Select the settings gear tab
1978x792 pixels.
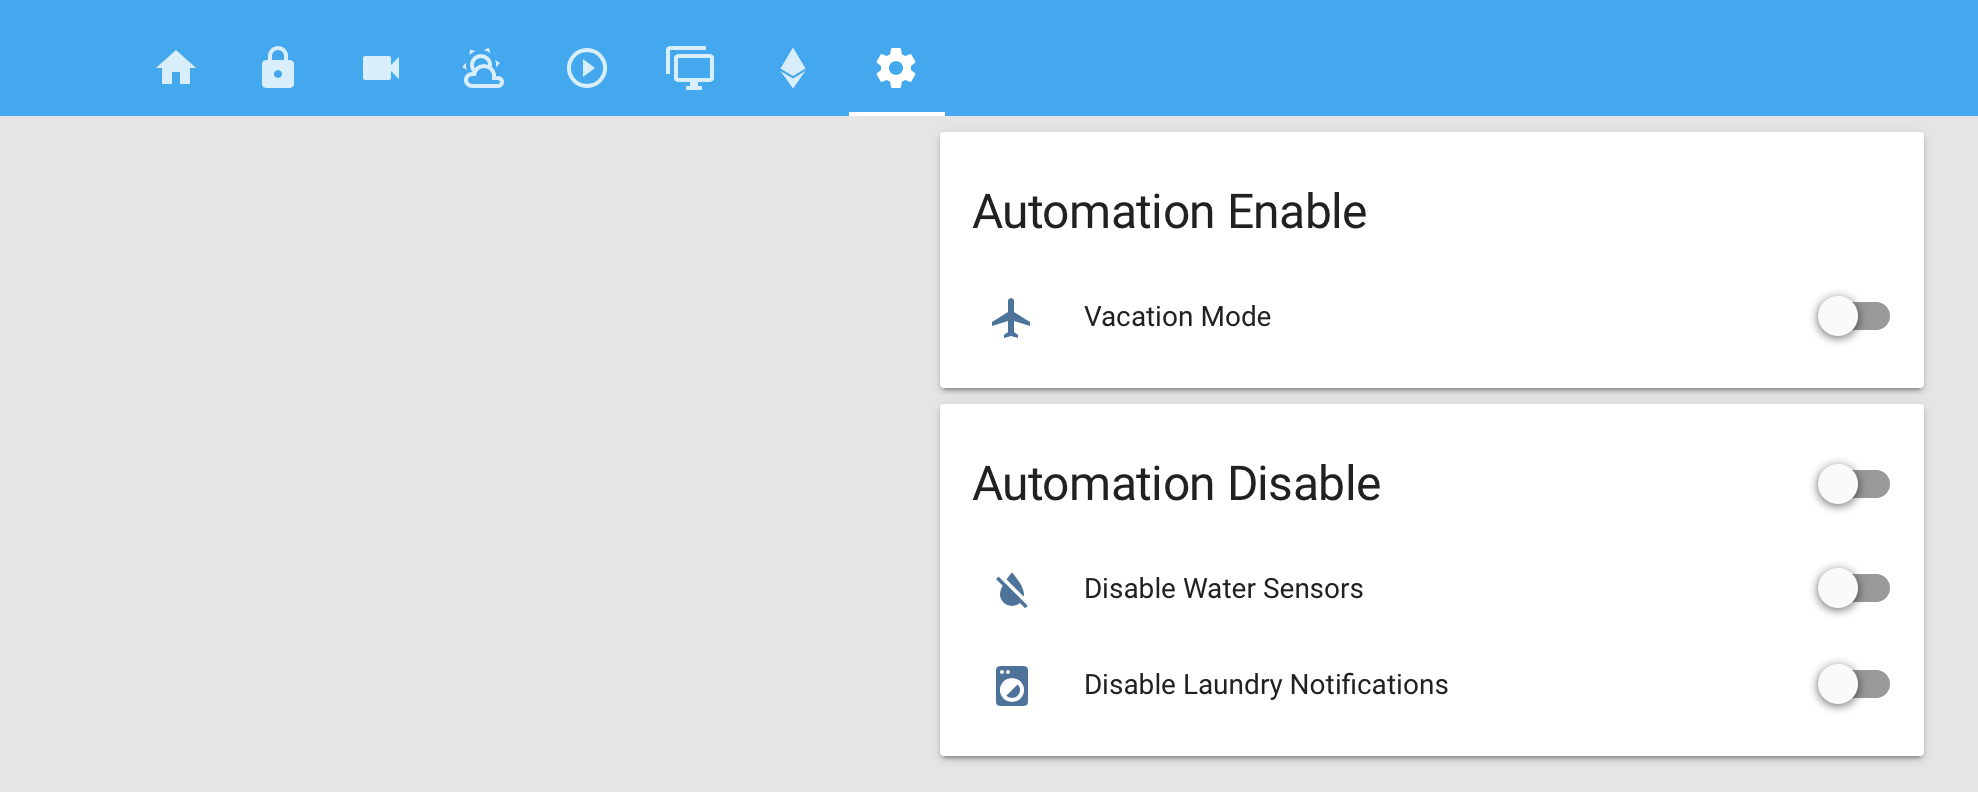[896, 68]
